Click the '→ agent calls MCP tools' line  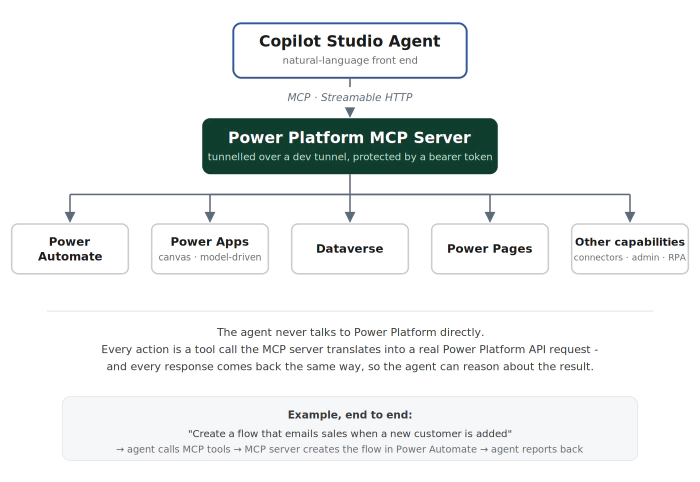pyautogui.click(x=350, y=449)
